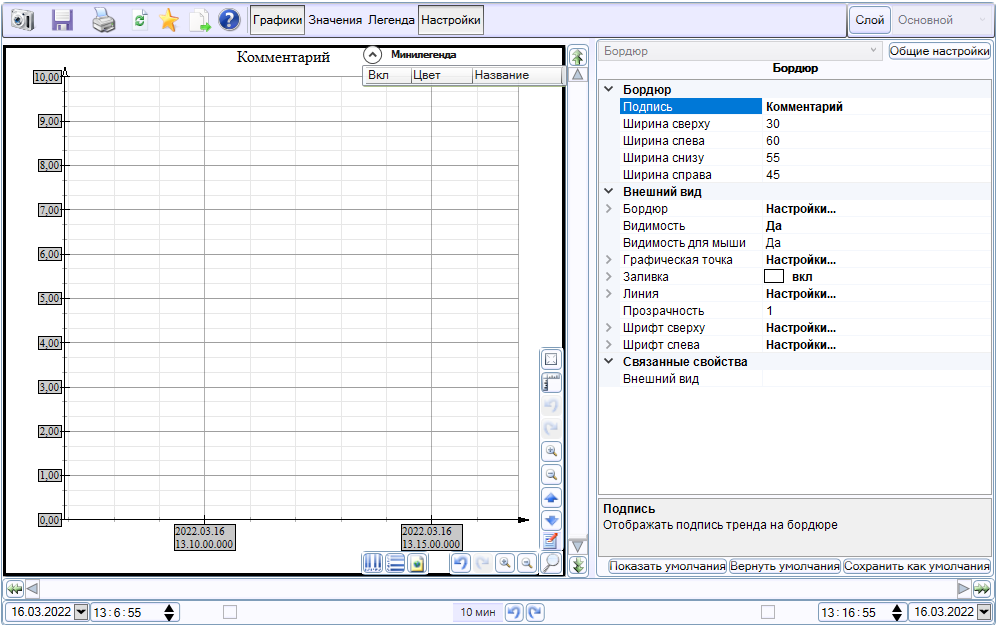
Task: Step left with the gray left triangle
Action: (x=32, y=589)
